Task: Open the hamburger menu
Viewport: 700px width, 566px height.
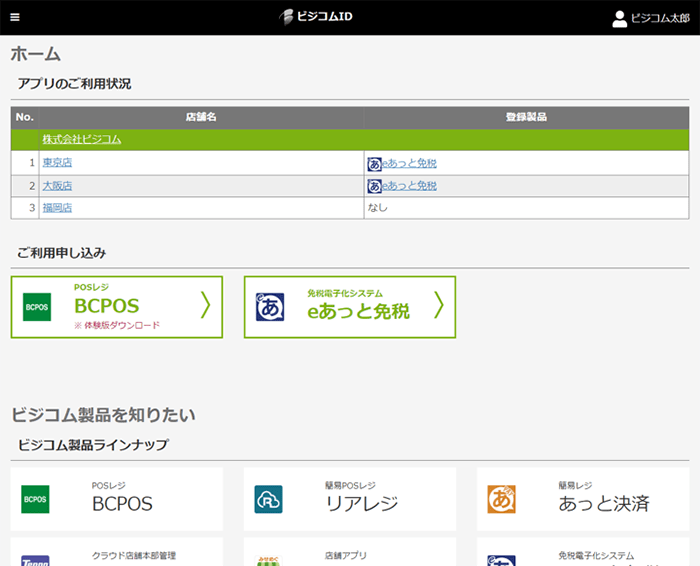Action: coord(15,17)
